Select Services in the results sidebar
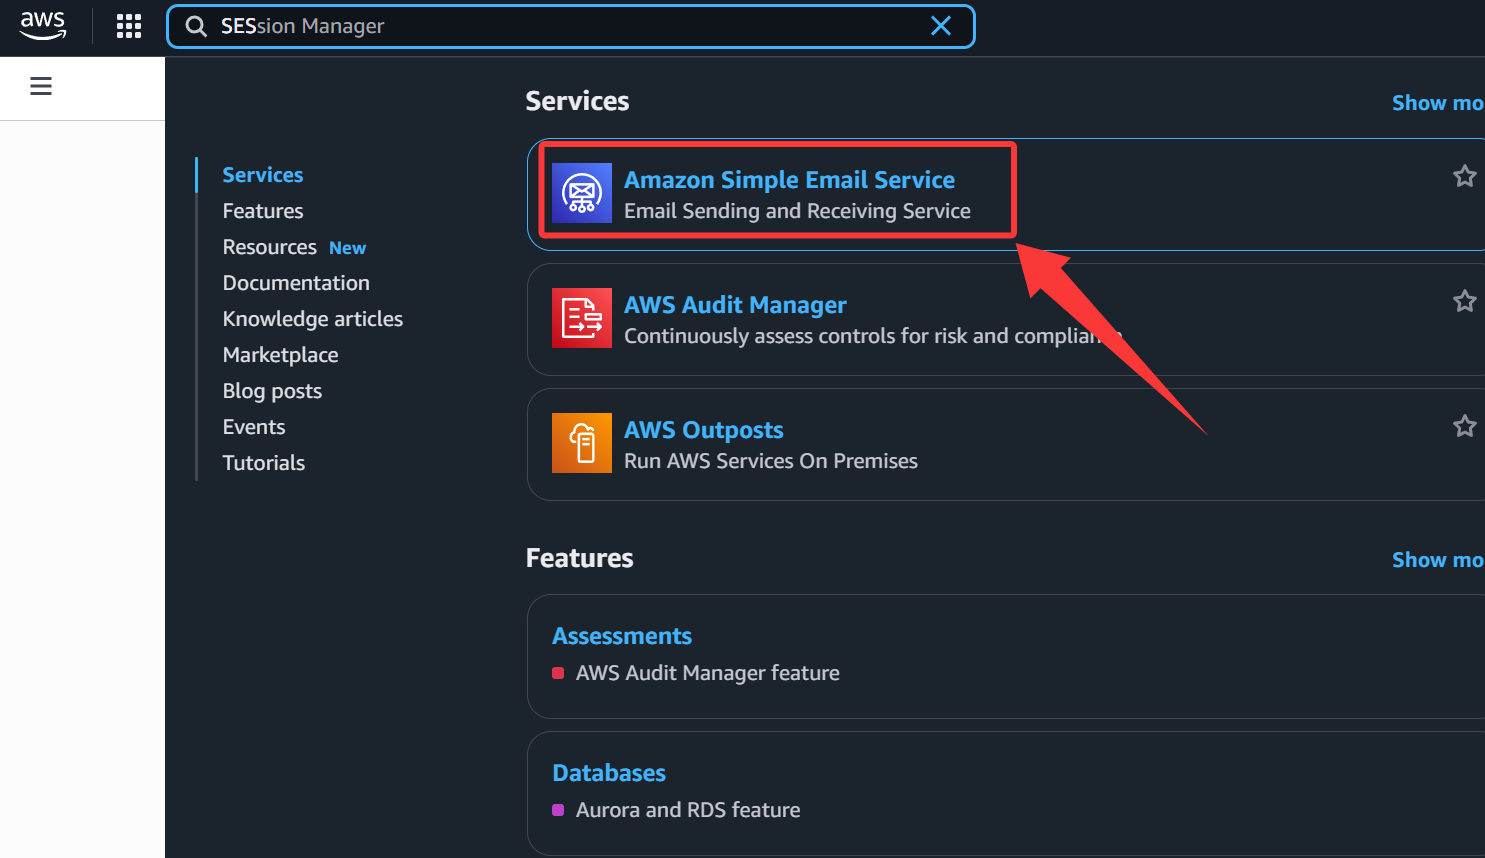 point(263,175)
